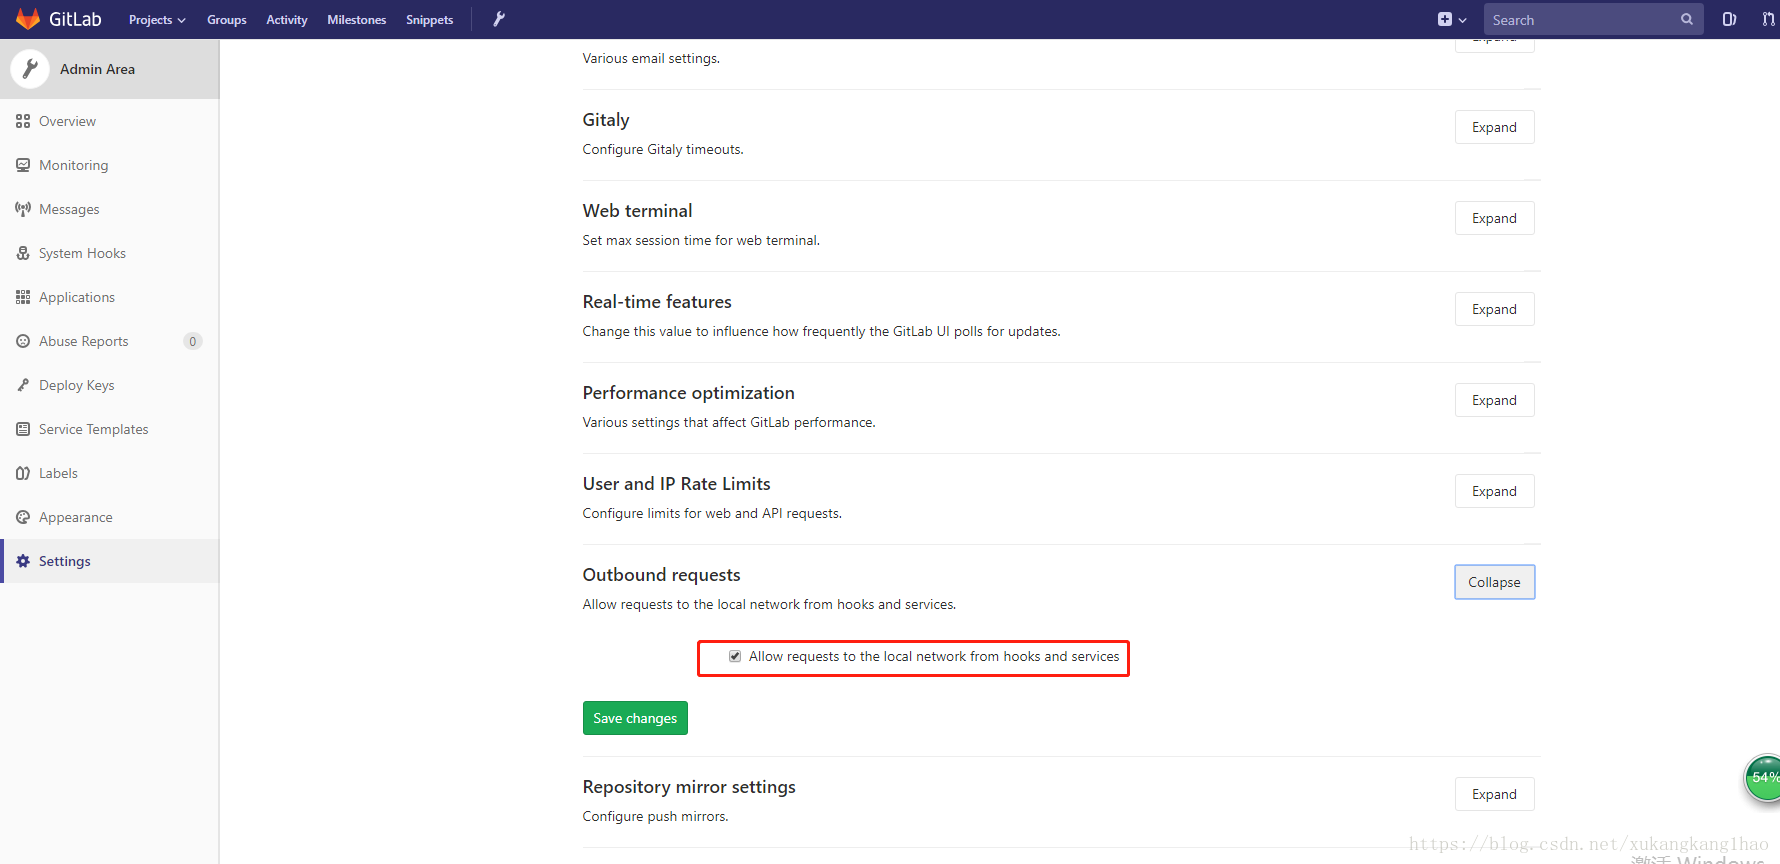The image size is (1780, 864).
Task: Click User and IP Rate Limits heading
Action: pos(676,484)
